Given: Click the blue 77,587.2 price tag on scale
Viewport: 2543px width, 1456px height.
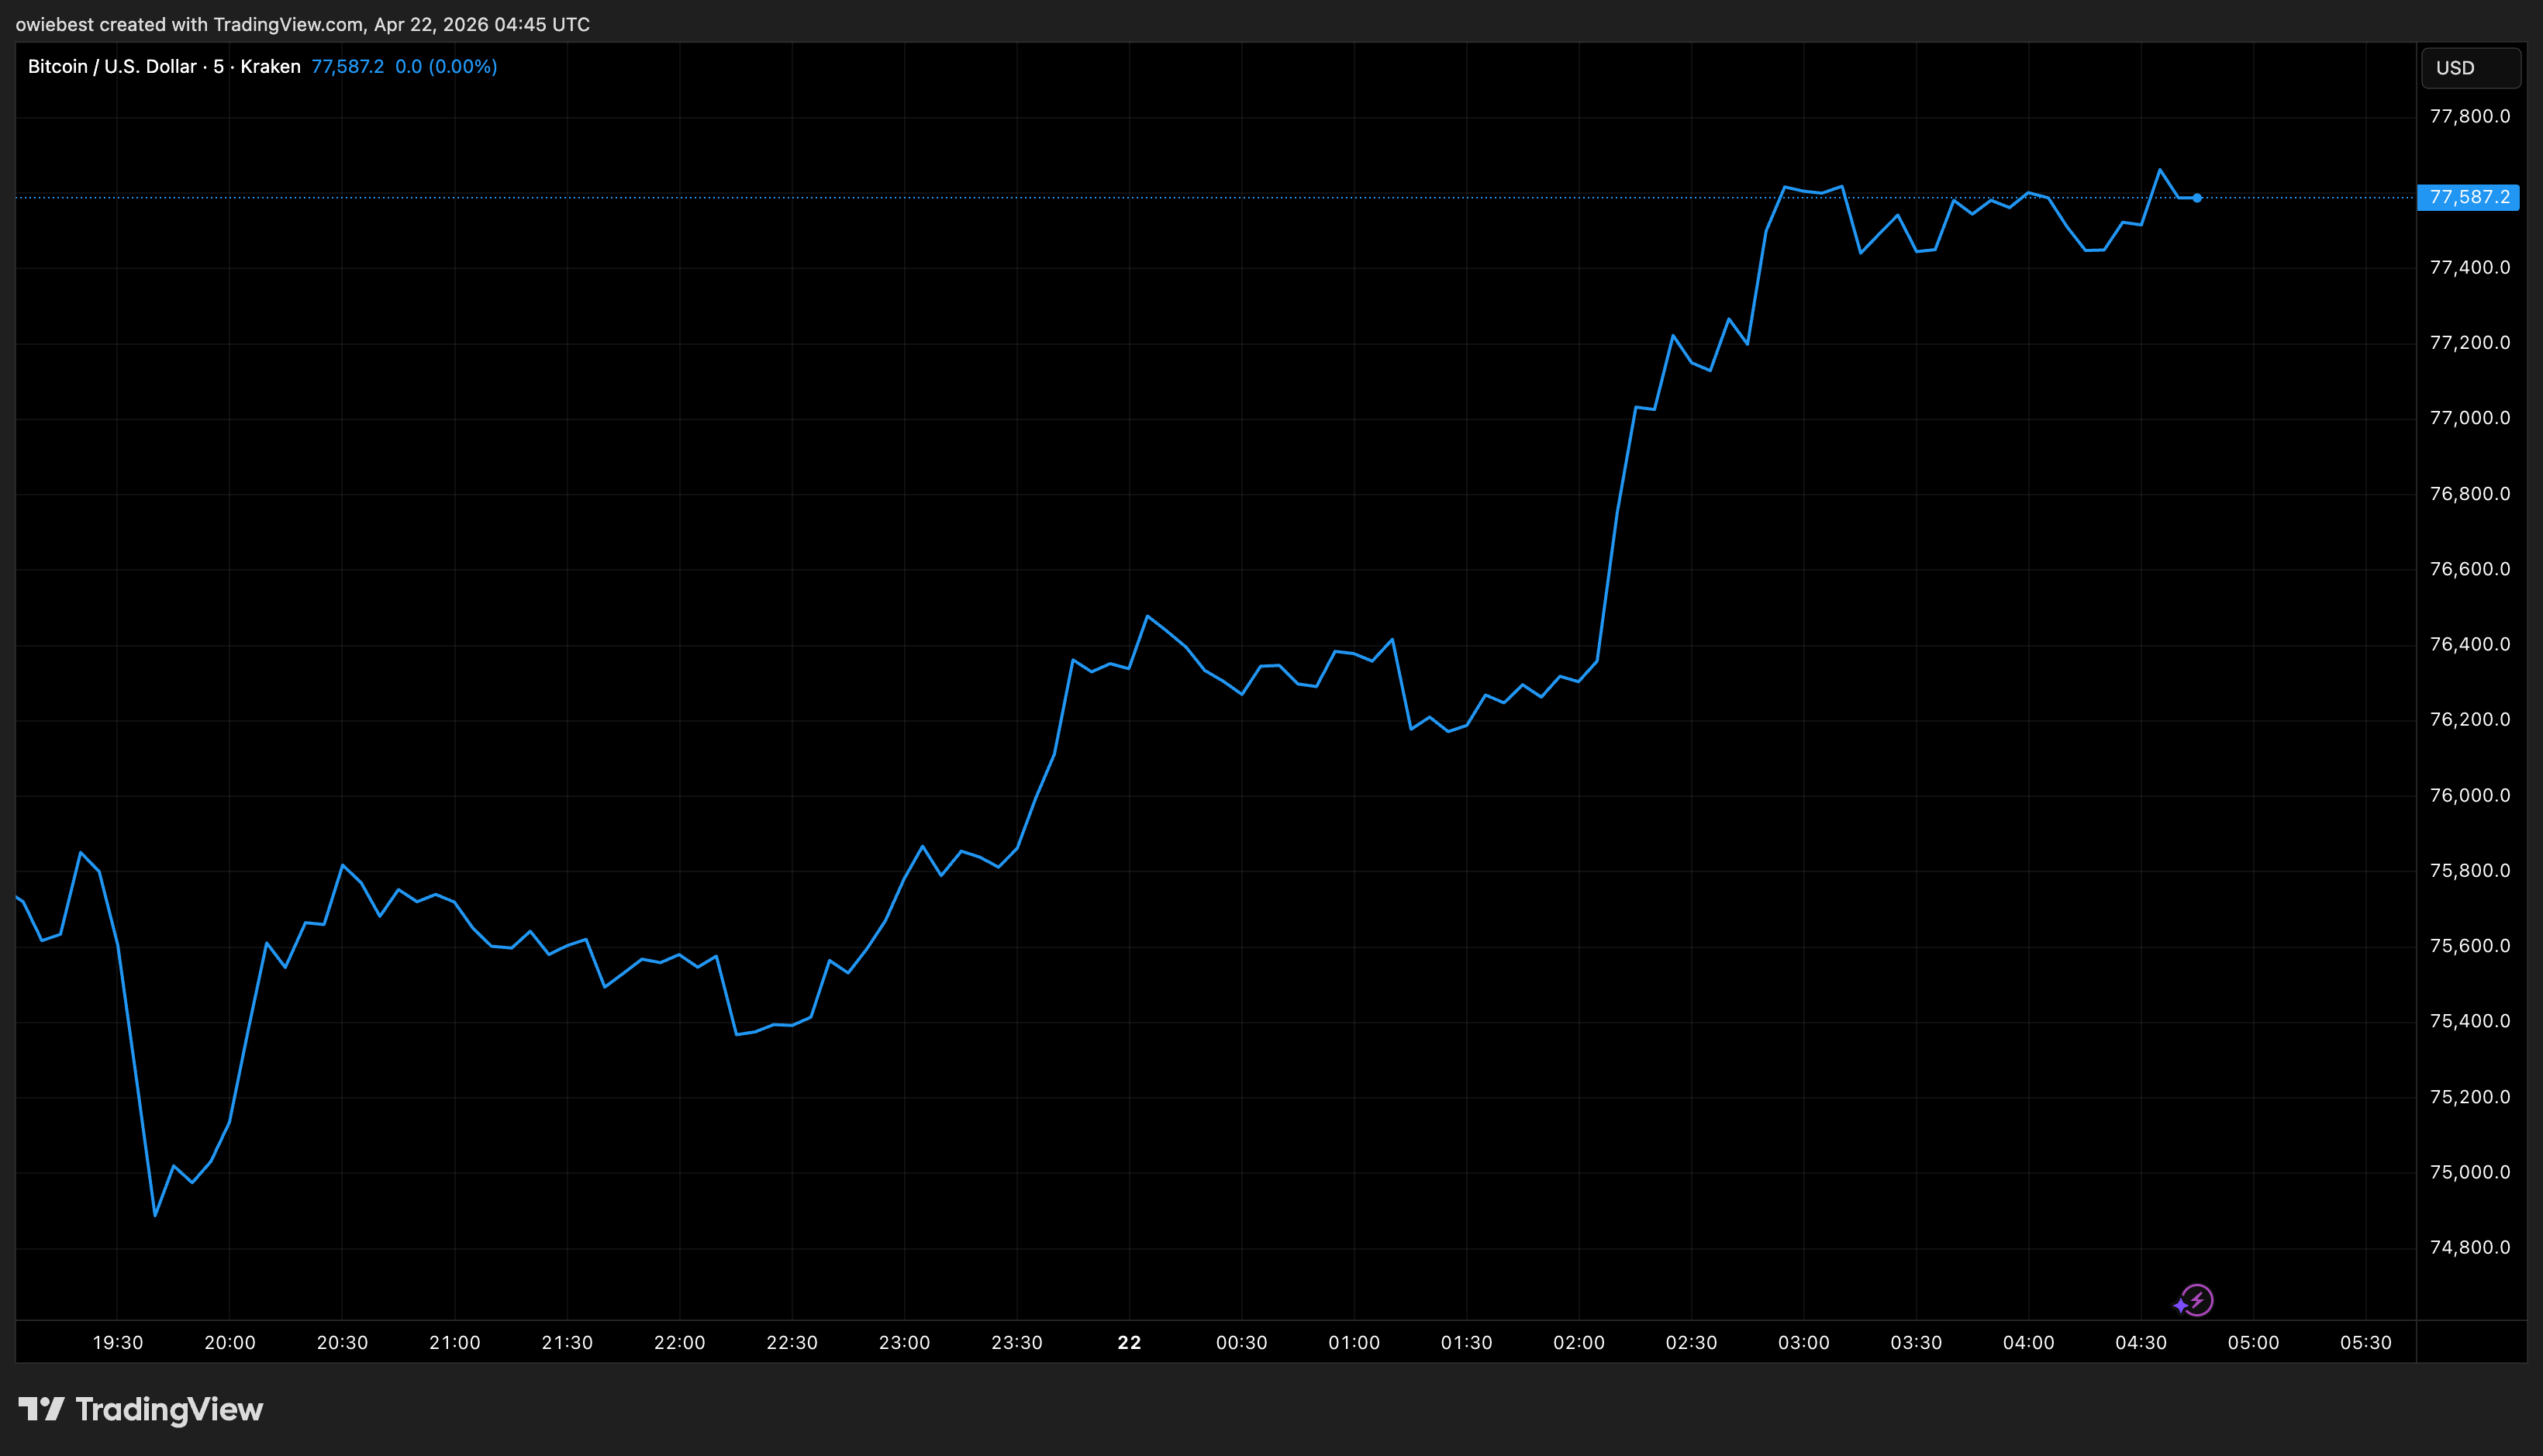Looking at the screenshot, I should (x=2470, y=198).
